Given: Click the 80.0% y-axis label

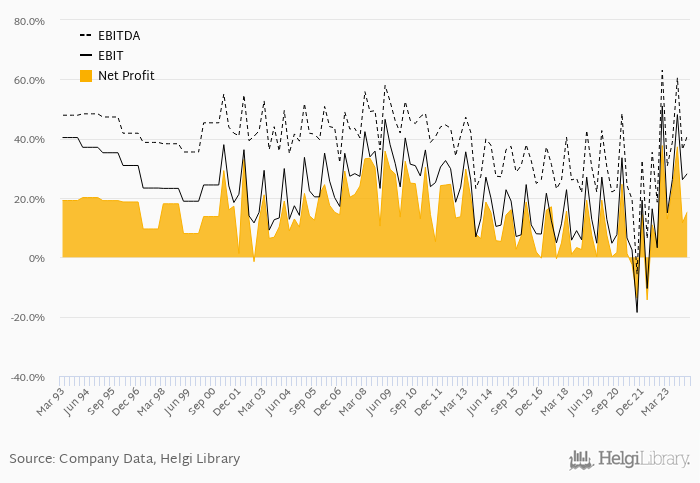Looking at the screenshot, I should click(x=29, y=21).
